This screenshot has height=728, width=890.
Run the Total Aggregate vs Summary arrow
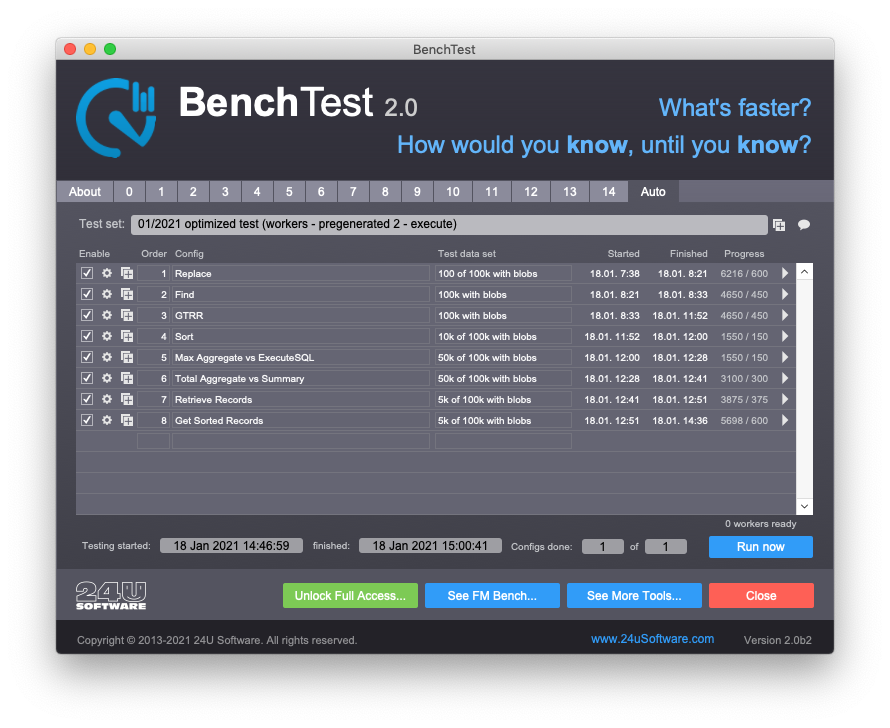pos(785,378)
